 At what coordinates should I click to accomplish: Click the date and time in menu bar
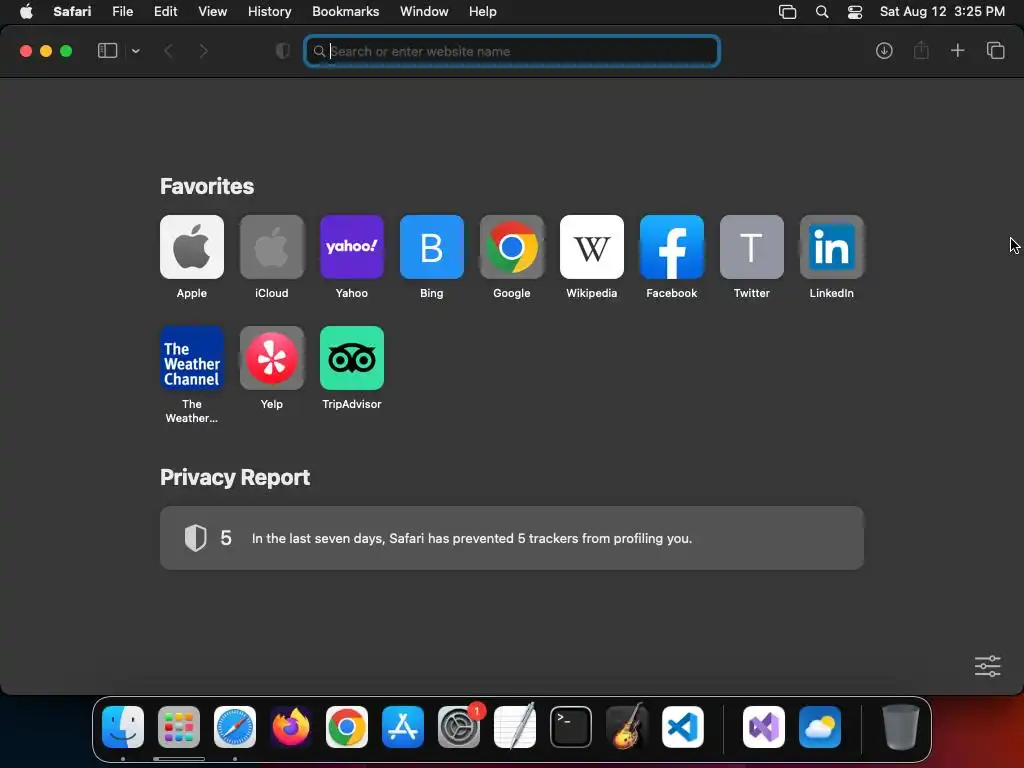942,12
